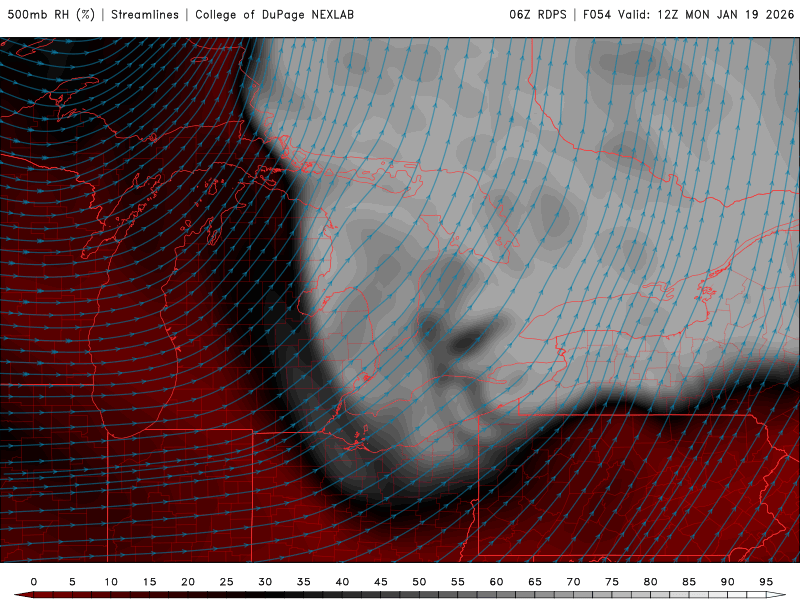Click the colorbar label '90'

coord(728,582)
